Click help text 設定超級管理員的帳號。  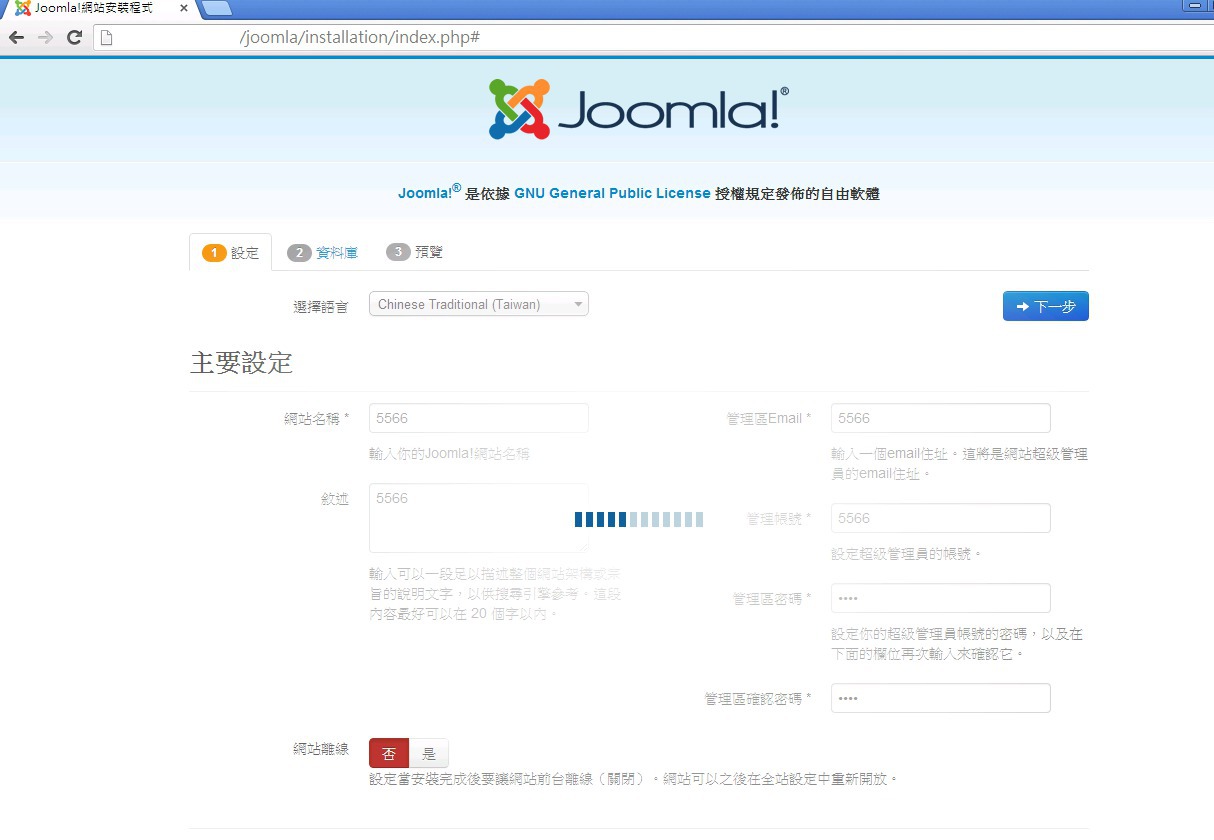907,554
